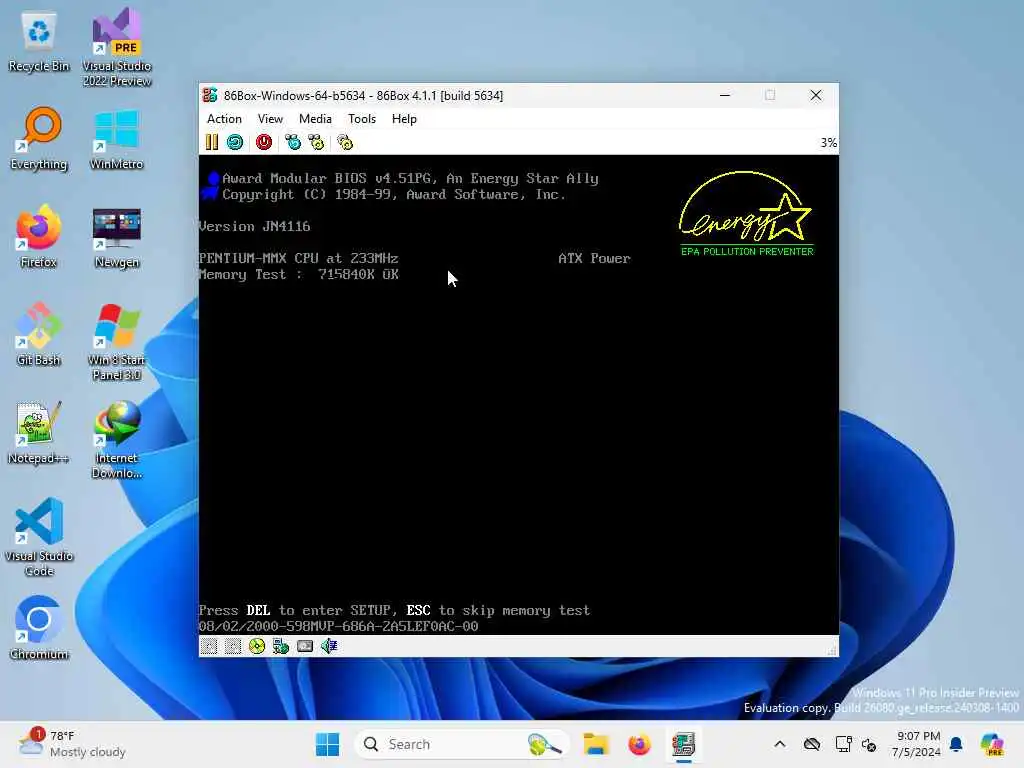Click the 86Box title bar app icon
1024x768 pixels.
pos(210,95)
